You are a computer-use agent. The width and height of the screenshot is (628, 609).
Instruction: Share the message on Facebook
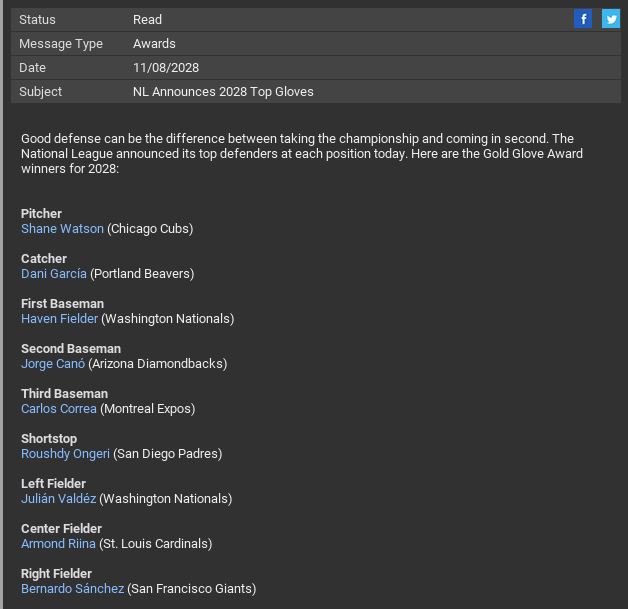click(x=583, y=19)
